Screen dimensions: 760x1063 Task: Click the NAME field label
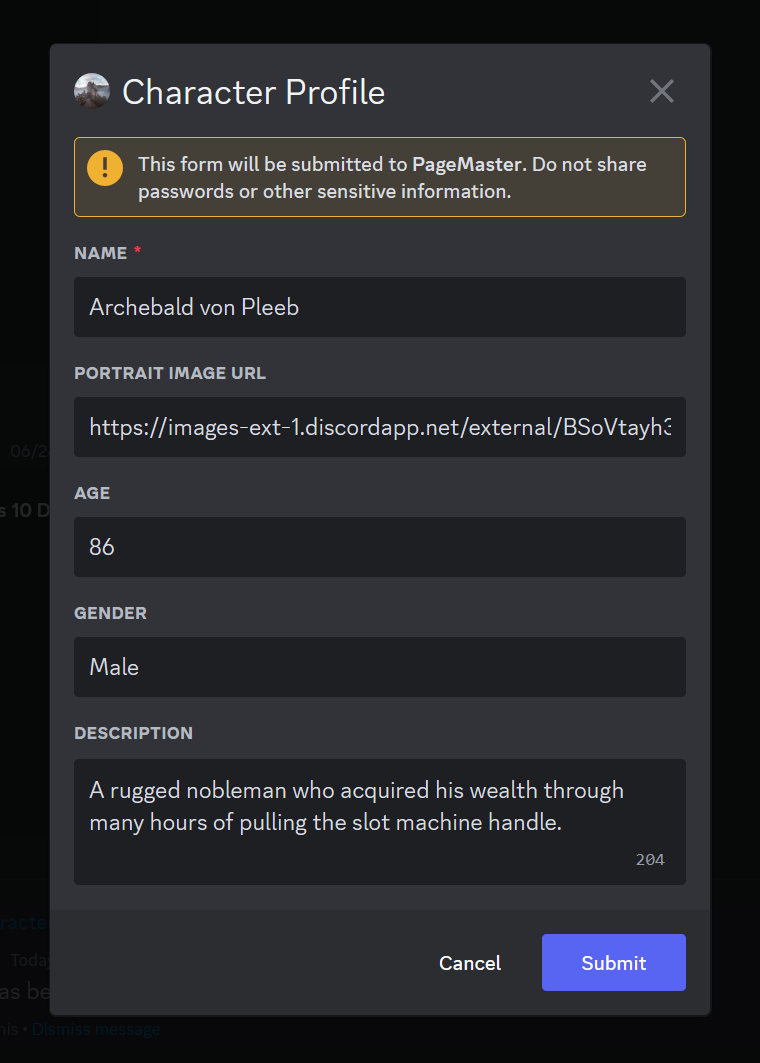[x=101, y=253]
